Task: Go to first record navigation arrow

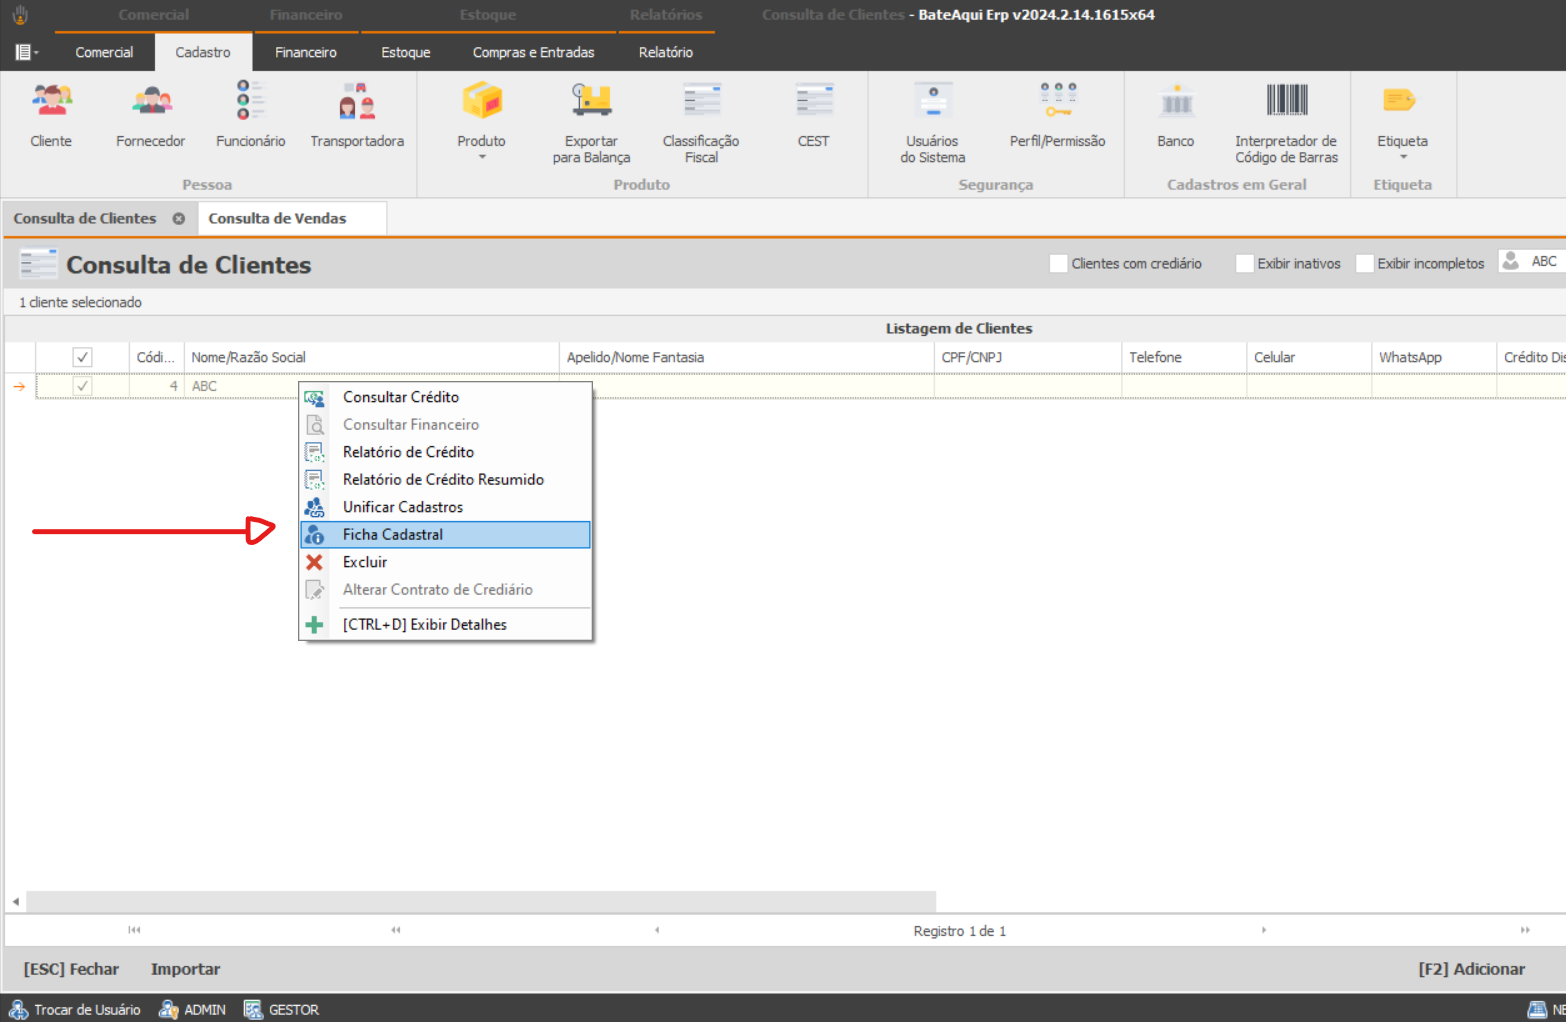Action: click(134, 930)
